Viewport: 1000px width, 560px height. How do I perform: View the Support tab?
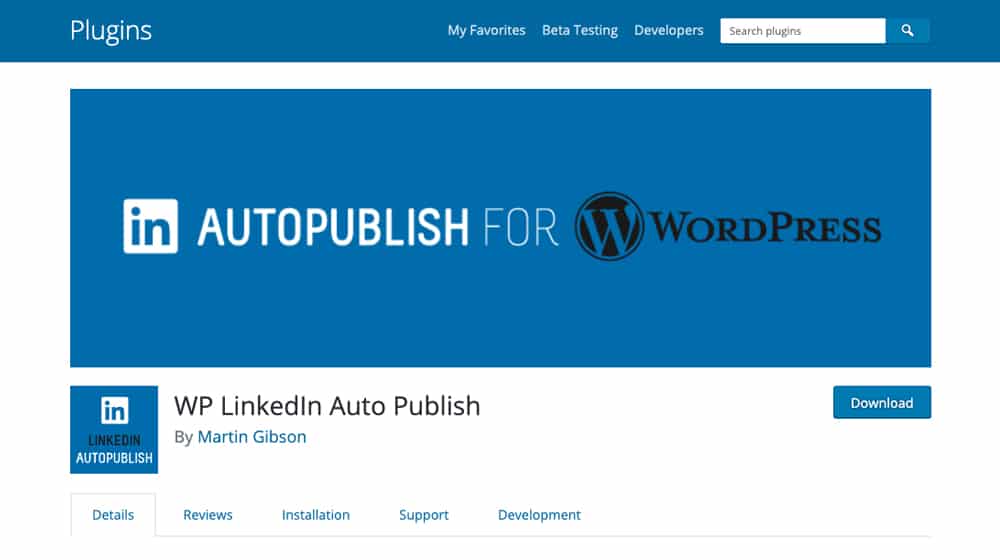423,515
